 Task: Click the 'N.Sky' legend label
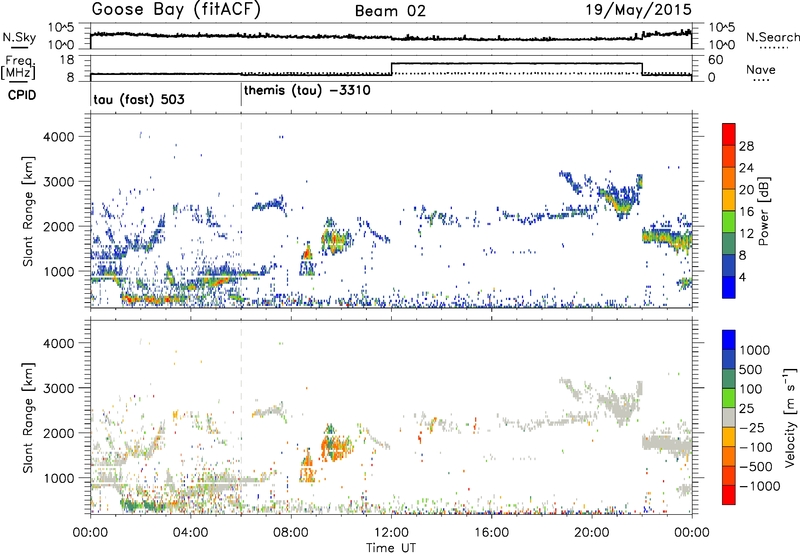(x=19, y=37)
